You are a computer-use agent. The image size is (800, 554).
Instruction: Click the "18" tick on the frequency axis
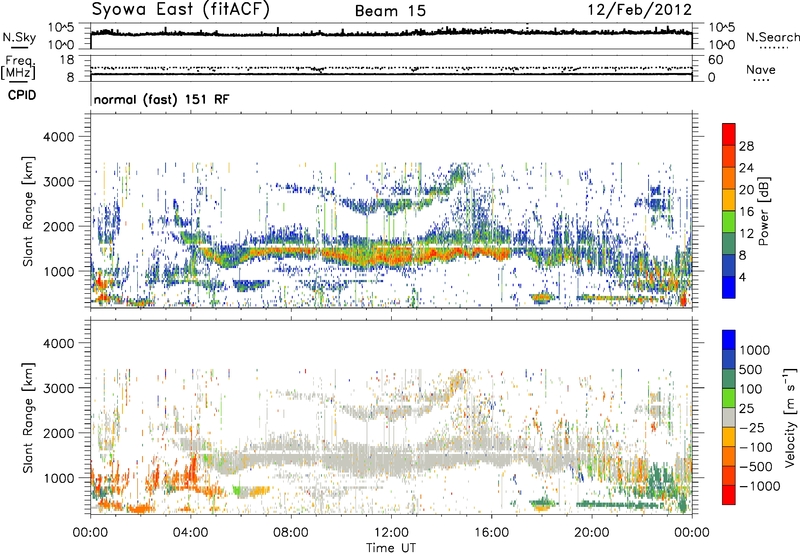coord(67,60)
